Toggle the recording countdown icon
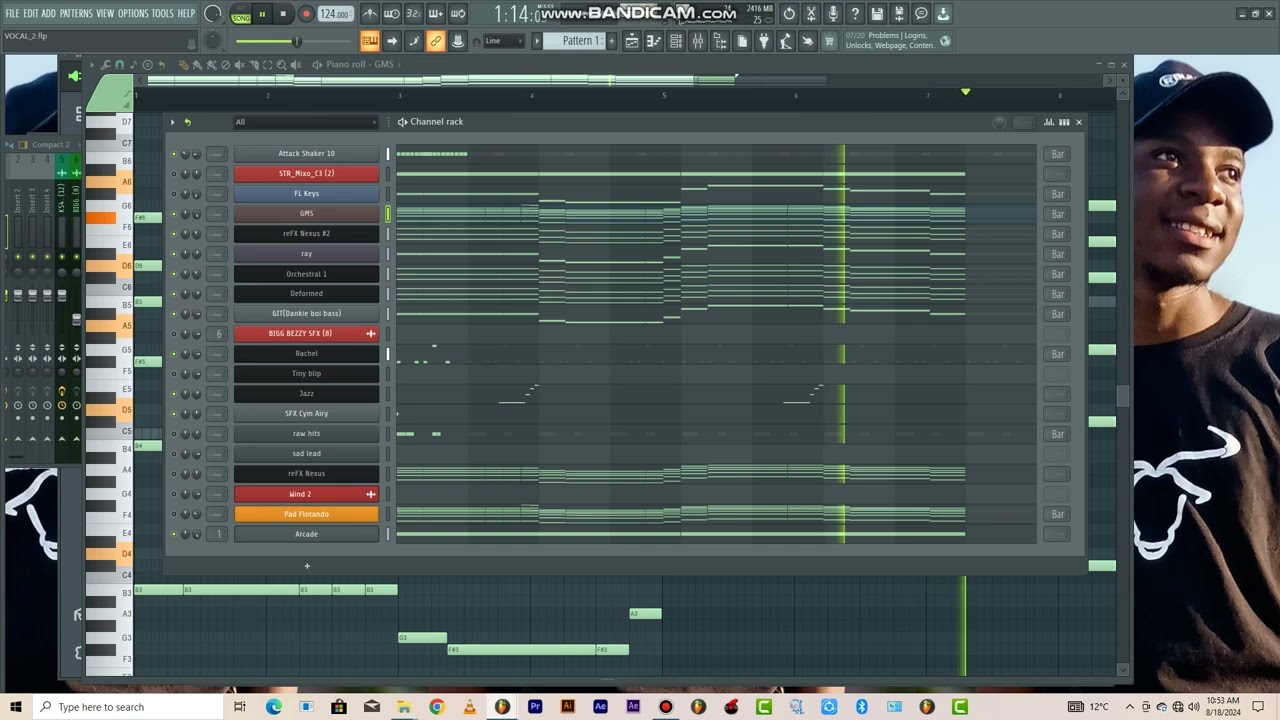 (x=413, y=14)
